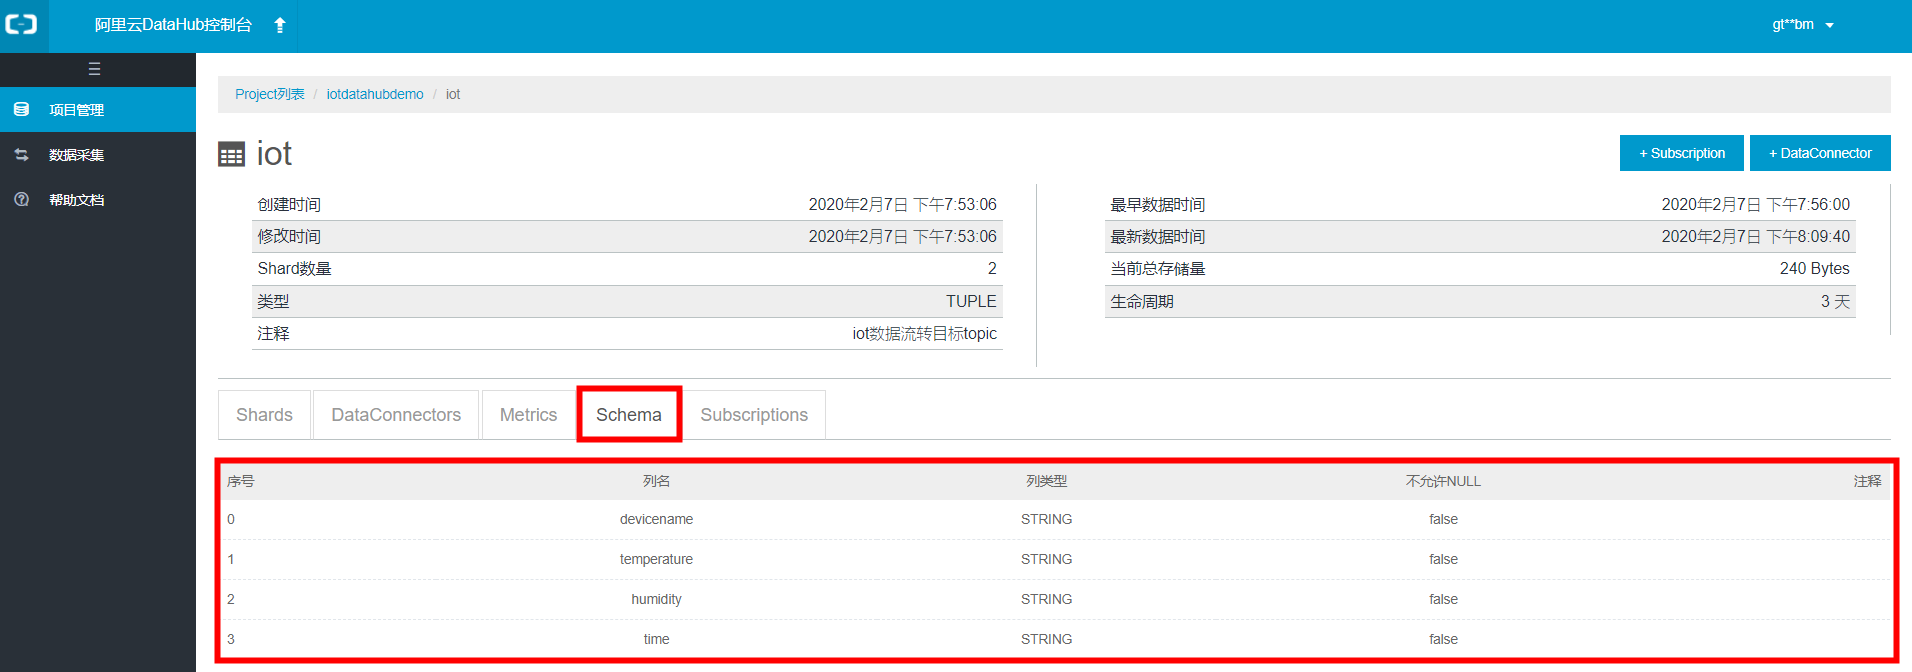Viewport: 1912px width, 672px height.
Task: Click the 列名 column header
Action: 656,481
